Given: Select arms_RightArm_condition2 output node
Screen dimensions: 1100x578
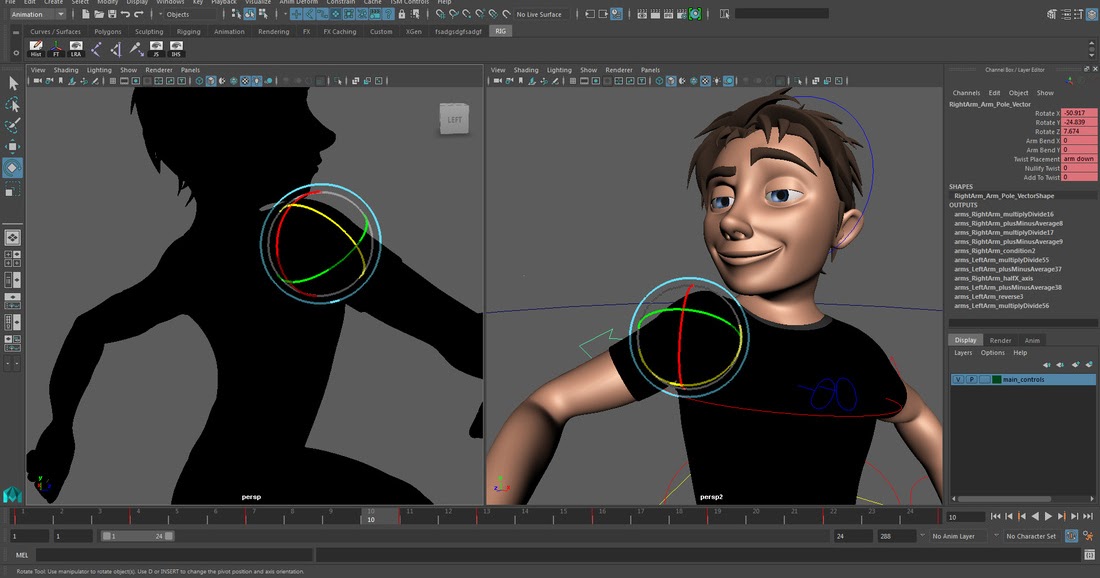Looking at the screenshot, I should tap(995, 250).
